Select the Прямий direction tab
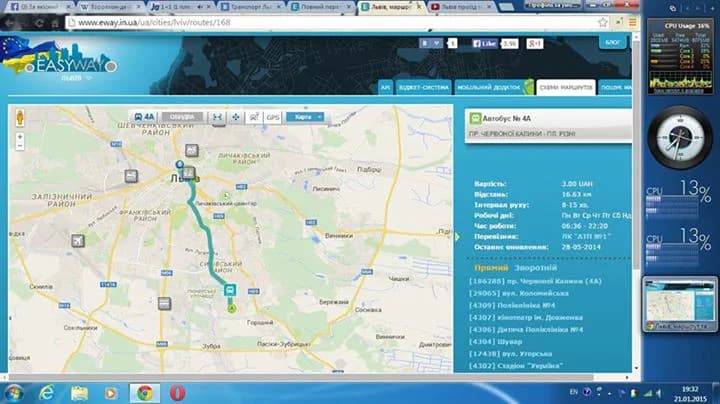This screenshot has width=720, height=404. [x=491, y=268]
